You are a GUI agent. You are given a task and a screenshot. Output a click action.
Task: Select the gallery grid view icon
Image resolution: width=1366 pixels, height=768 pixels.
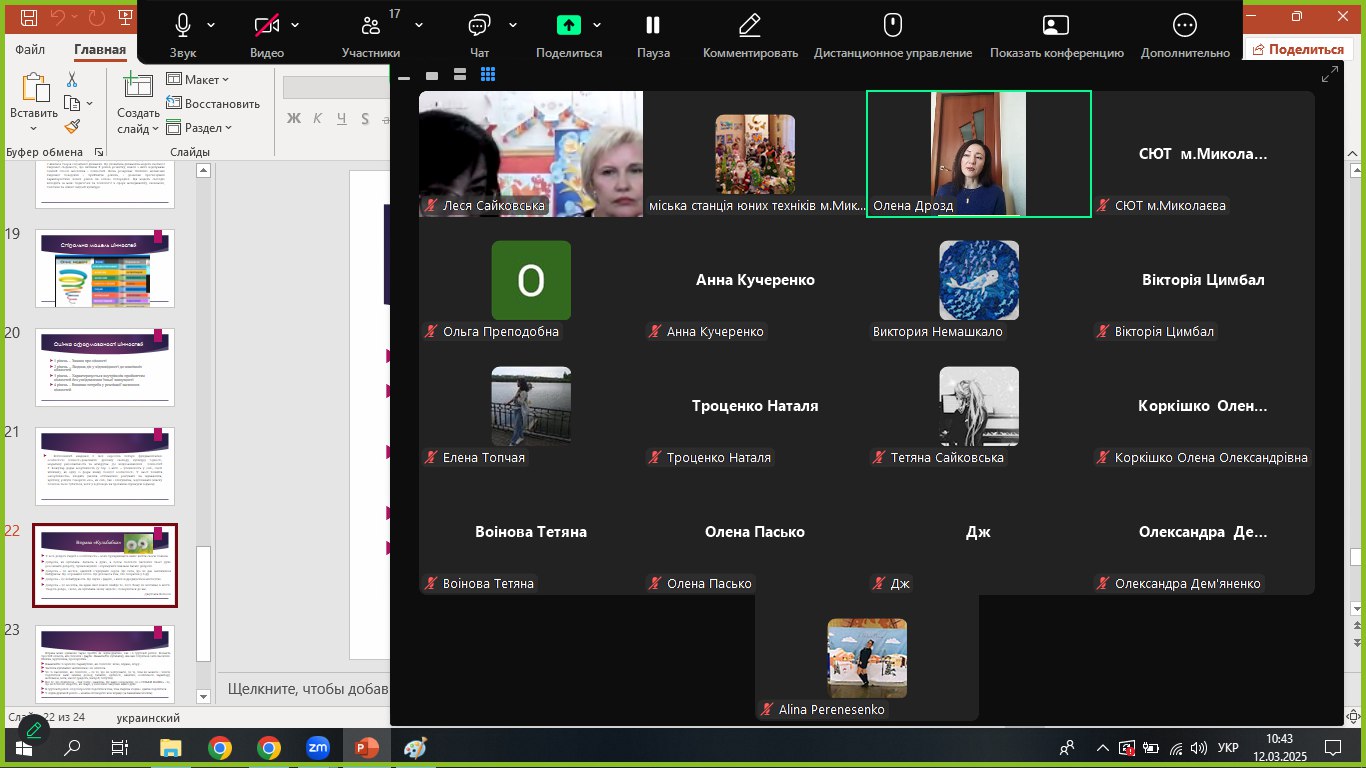[x=488, y=75]
